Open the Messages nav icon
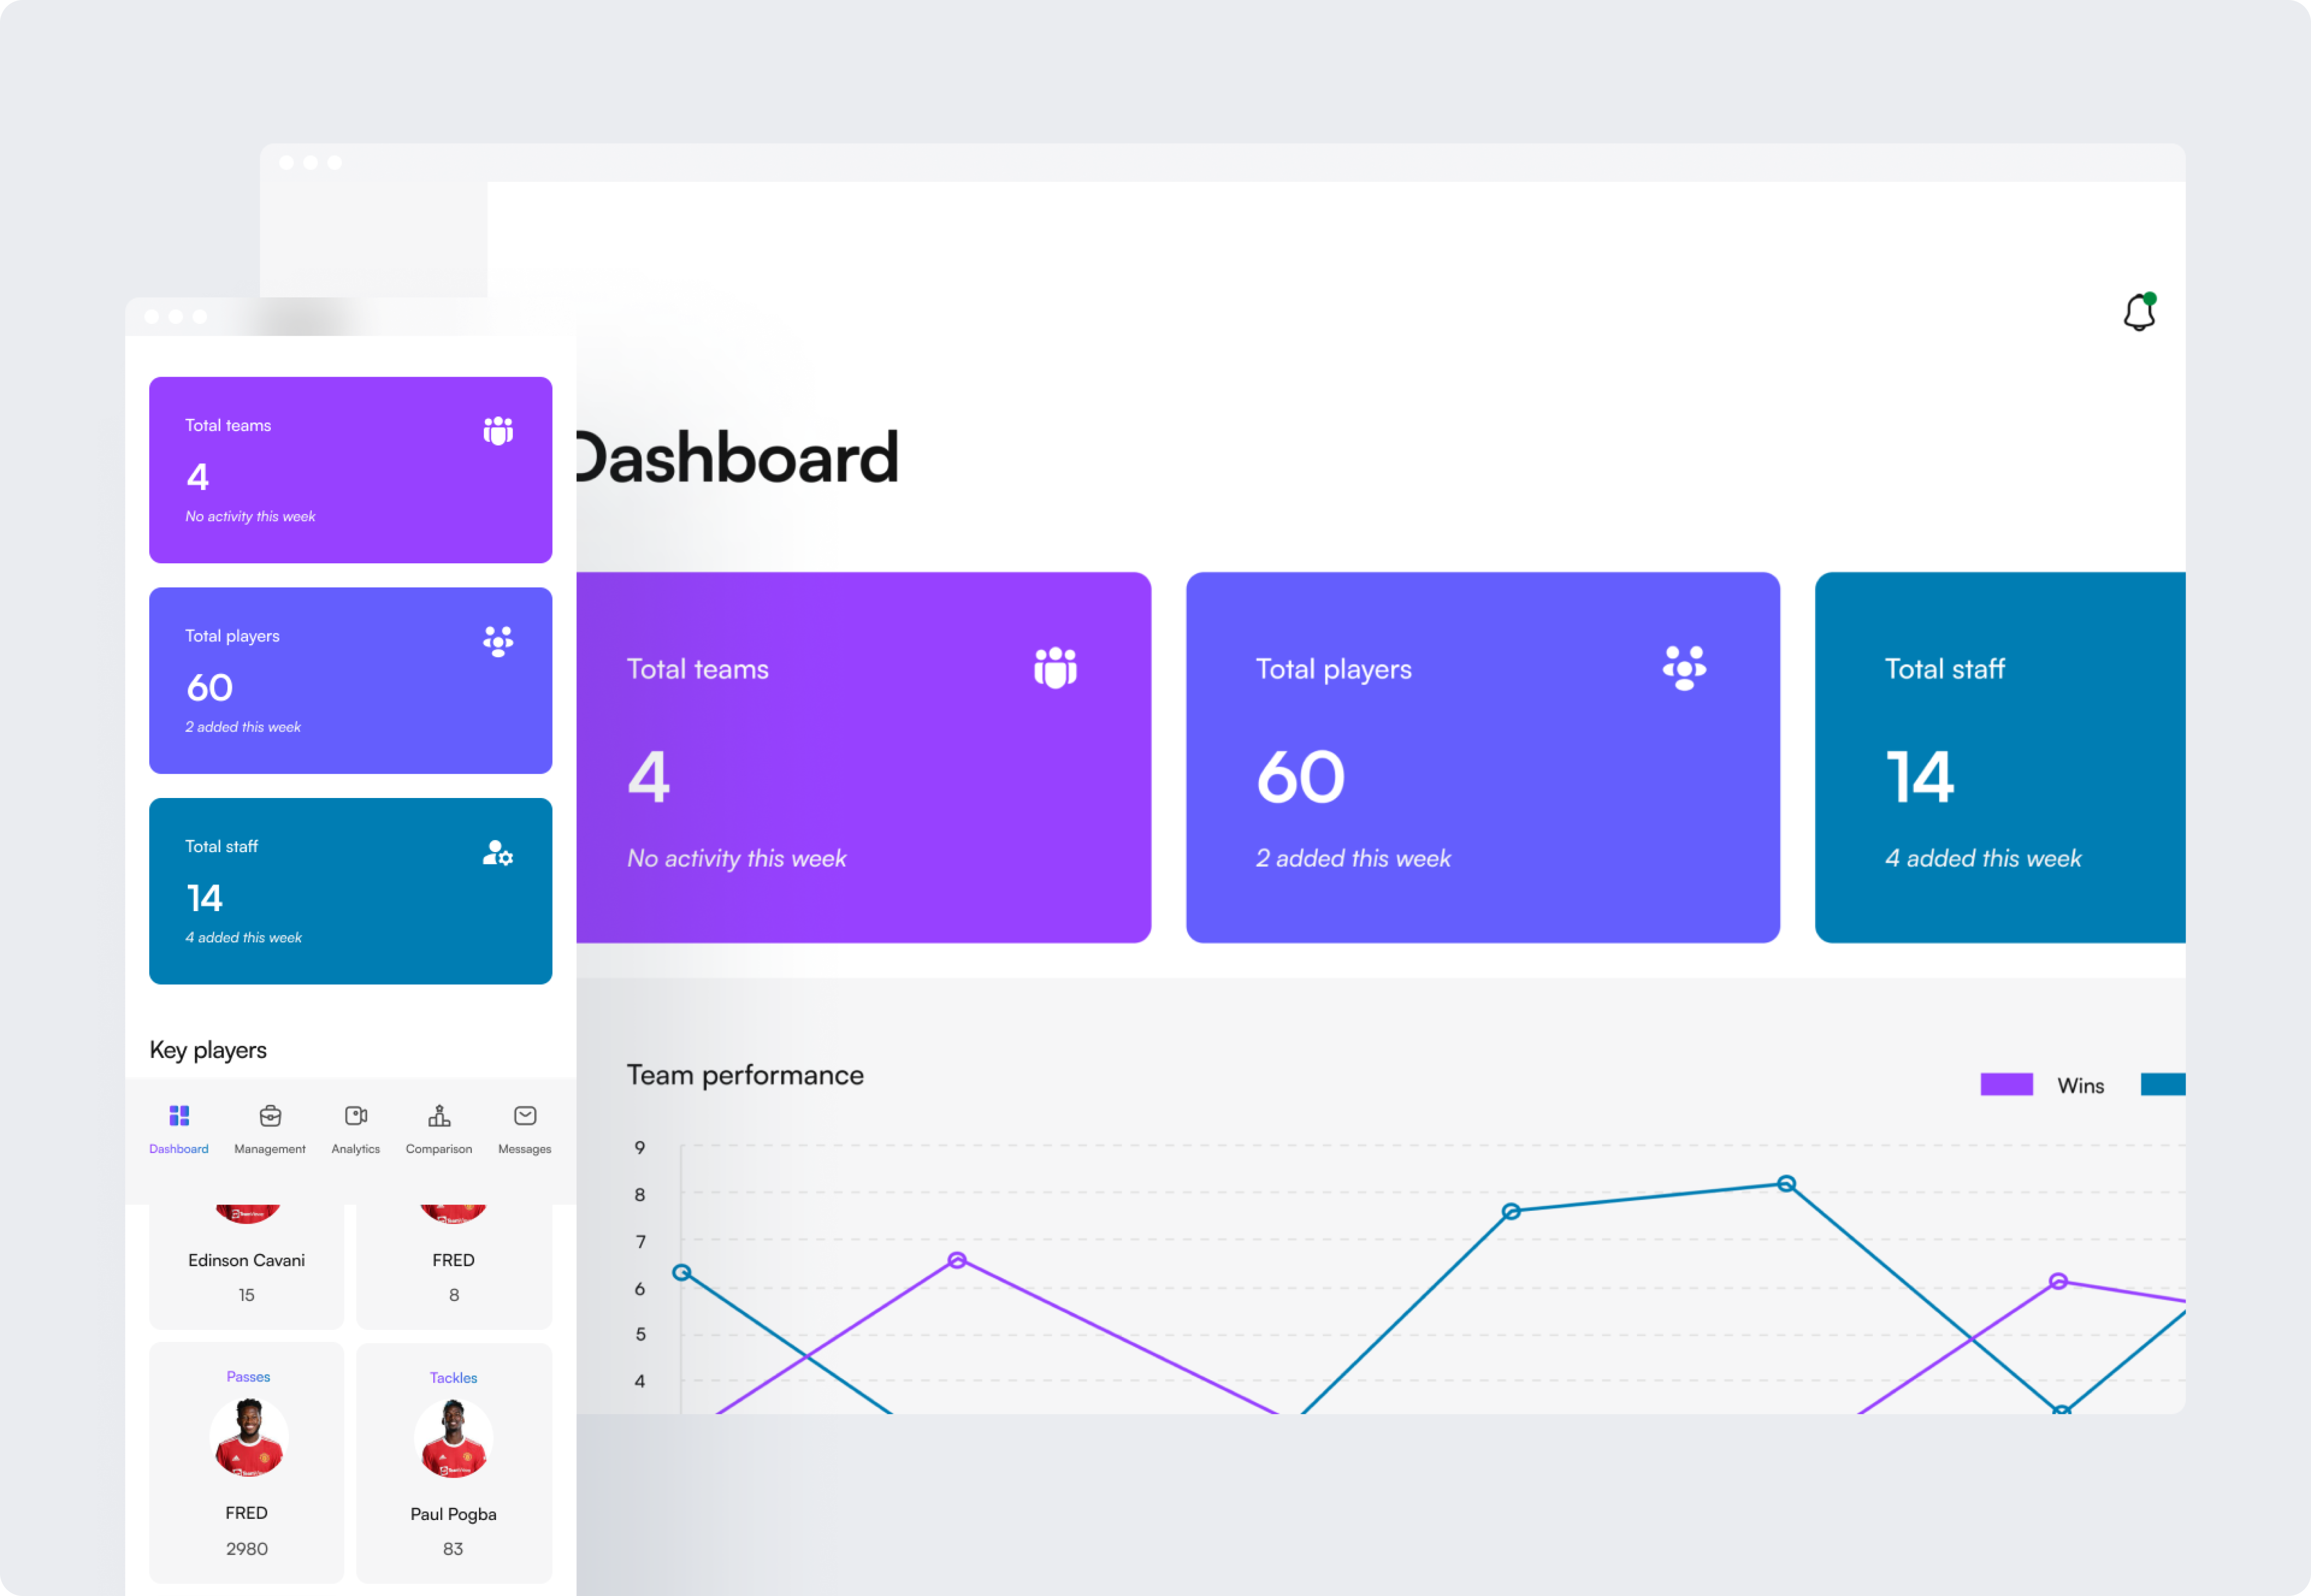The image size is (2311, 1596). [x=525, y=1116]
